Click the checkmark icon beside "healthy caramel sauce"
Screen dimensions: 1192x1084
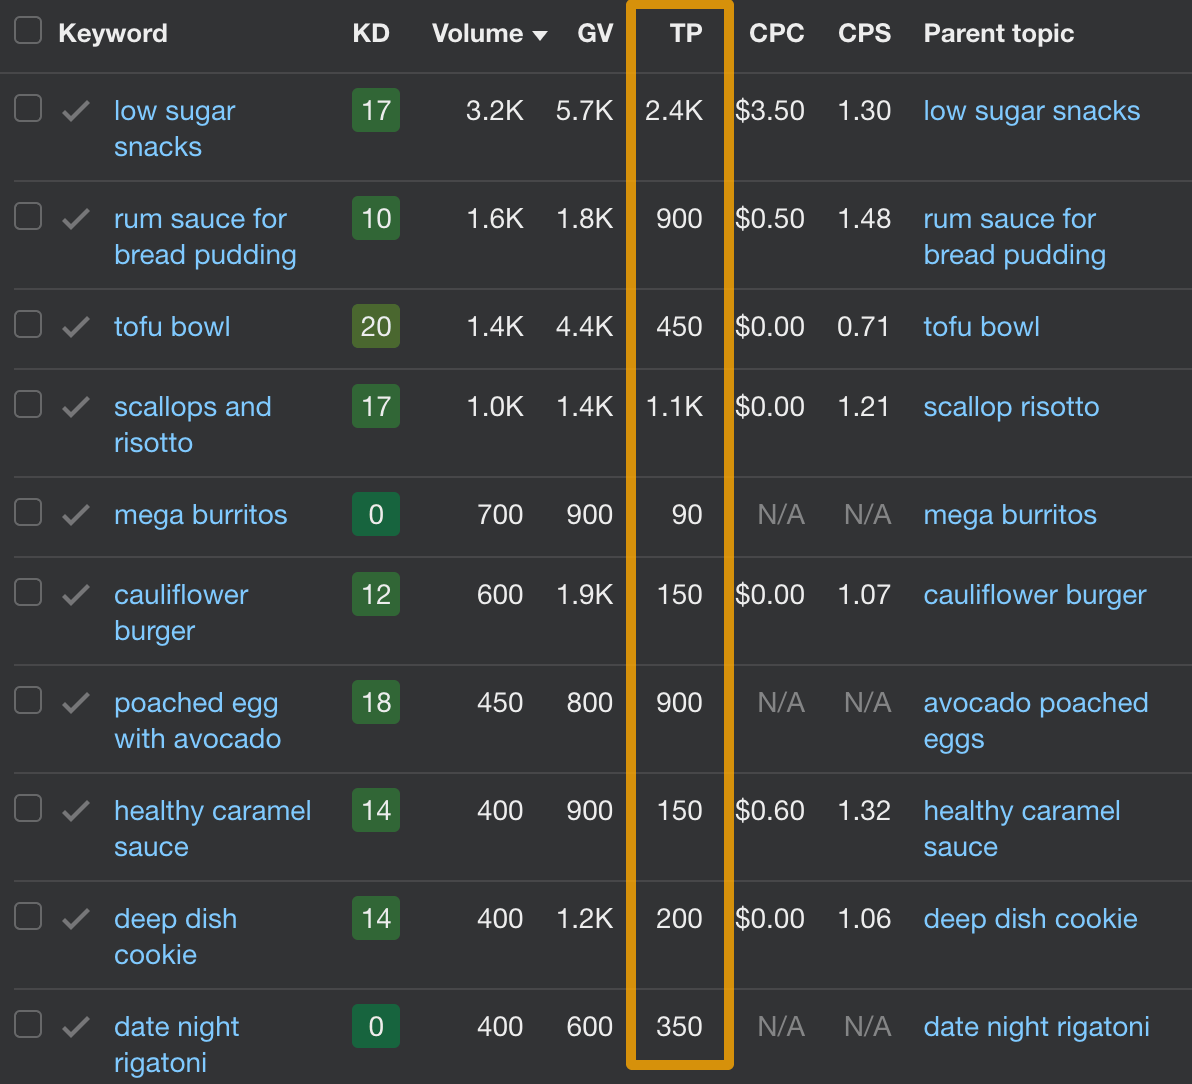tap(75, 811)
